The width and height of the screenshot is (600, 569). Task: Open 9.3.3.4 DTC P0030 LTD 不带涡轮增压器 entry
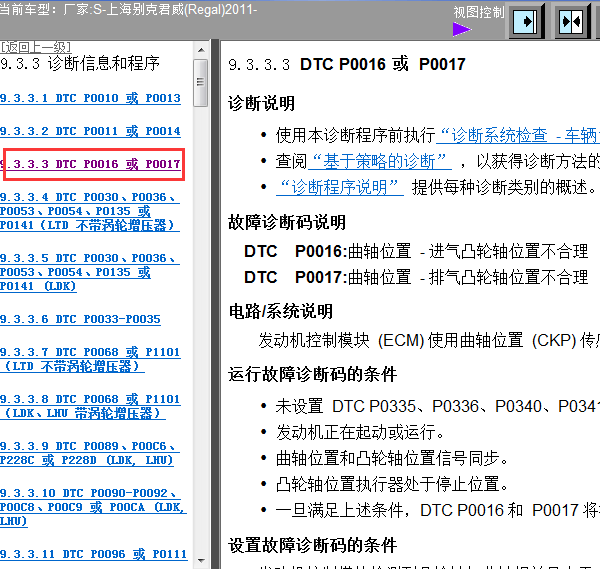90,211
